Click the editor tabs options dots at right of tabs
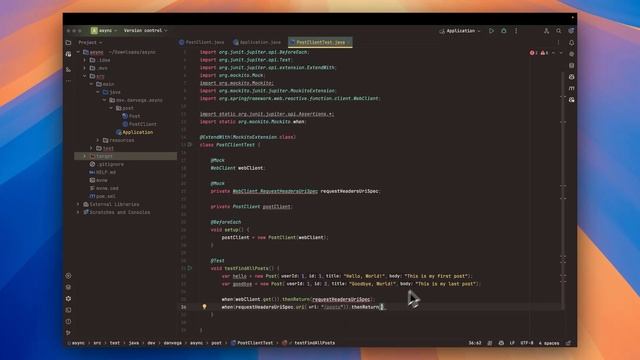640x360 pixels. [x=558, y=42]
